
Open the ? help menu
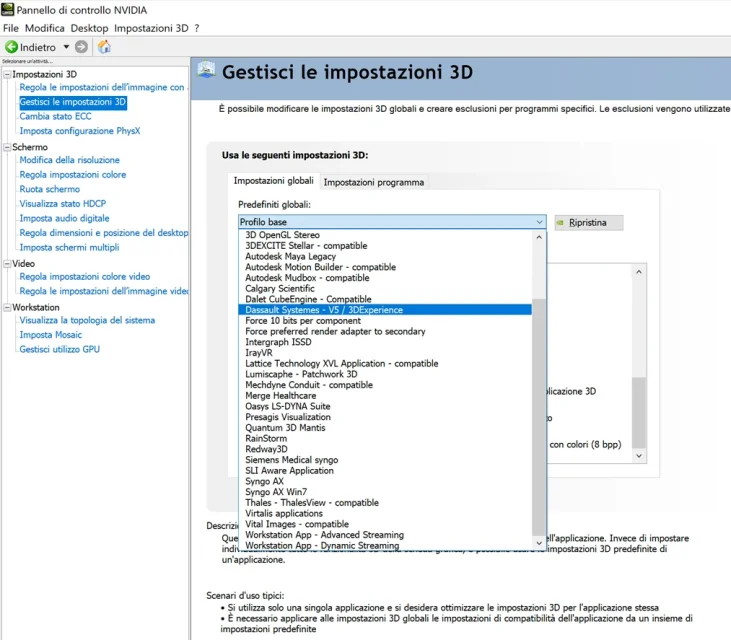[x=197, y=28]
